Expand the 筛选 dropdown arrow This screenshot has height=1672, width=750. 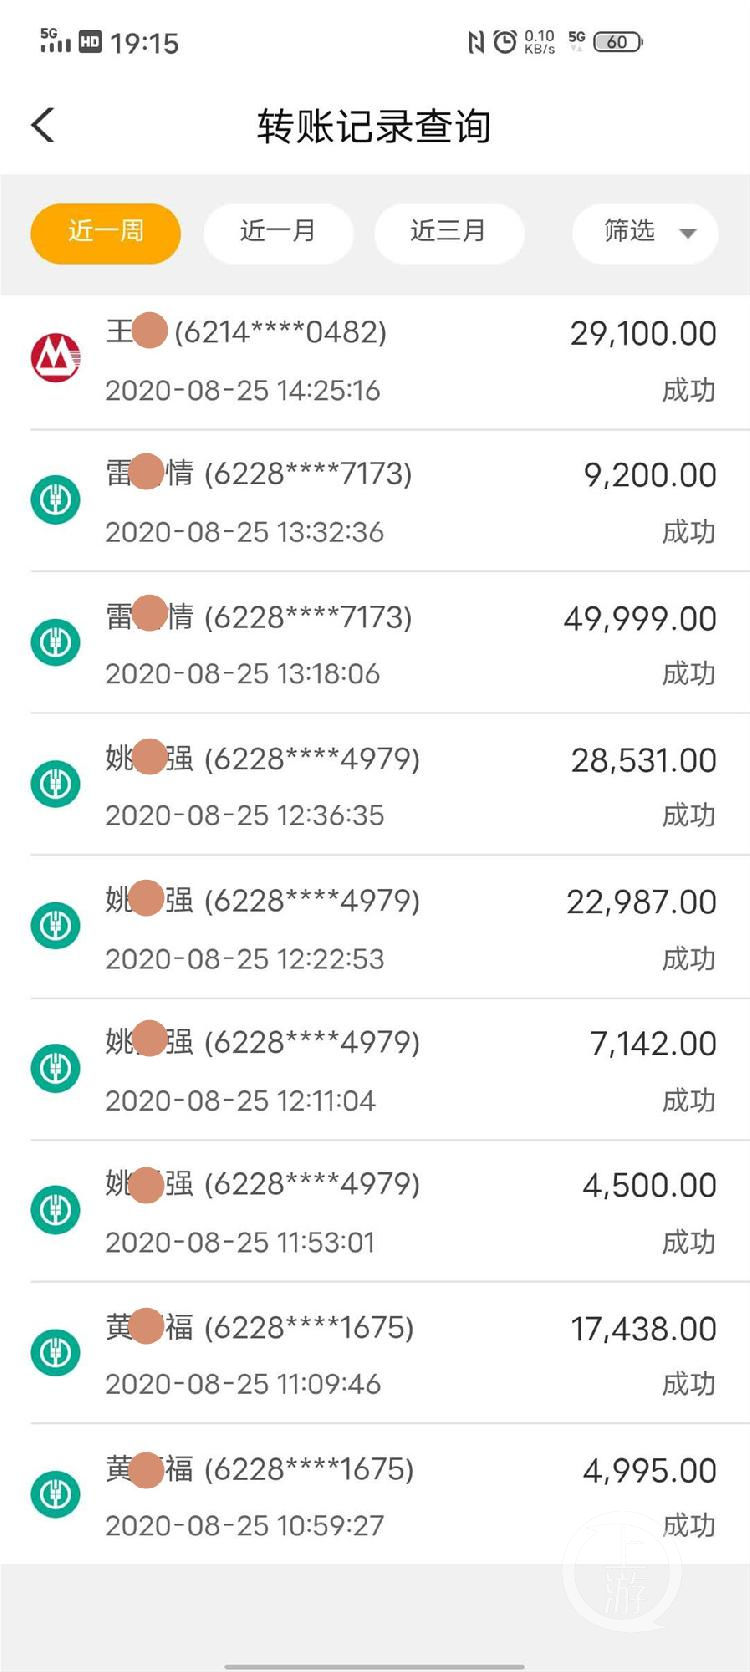click(688, 234)
